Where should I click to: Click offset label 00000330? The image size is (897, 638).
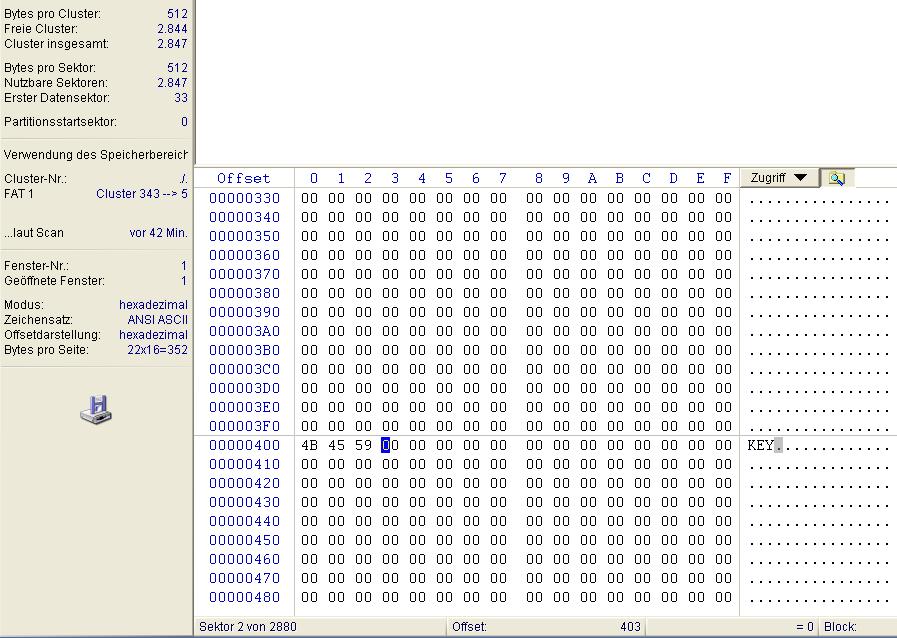tap(244, 198)
